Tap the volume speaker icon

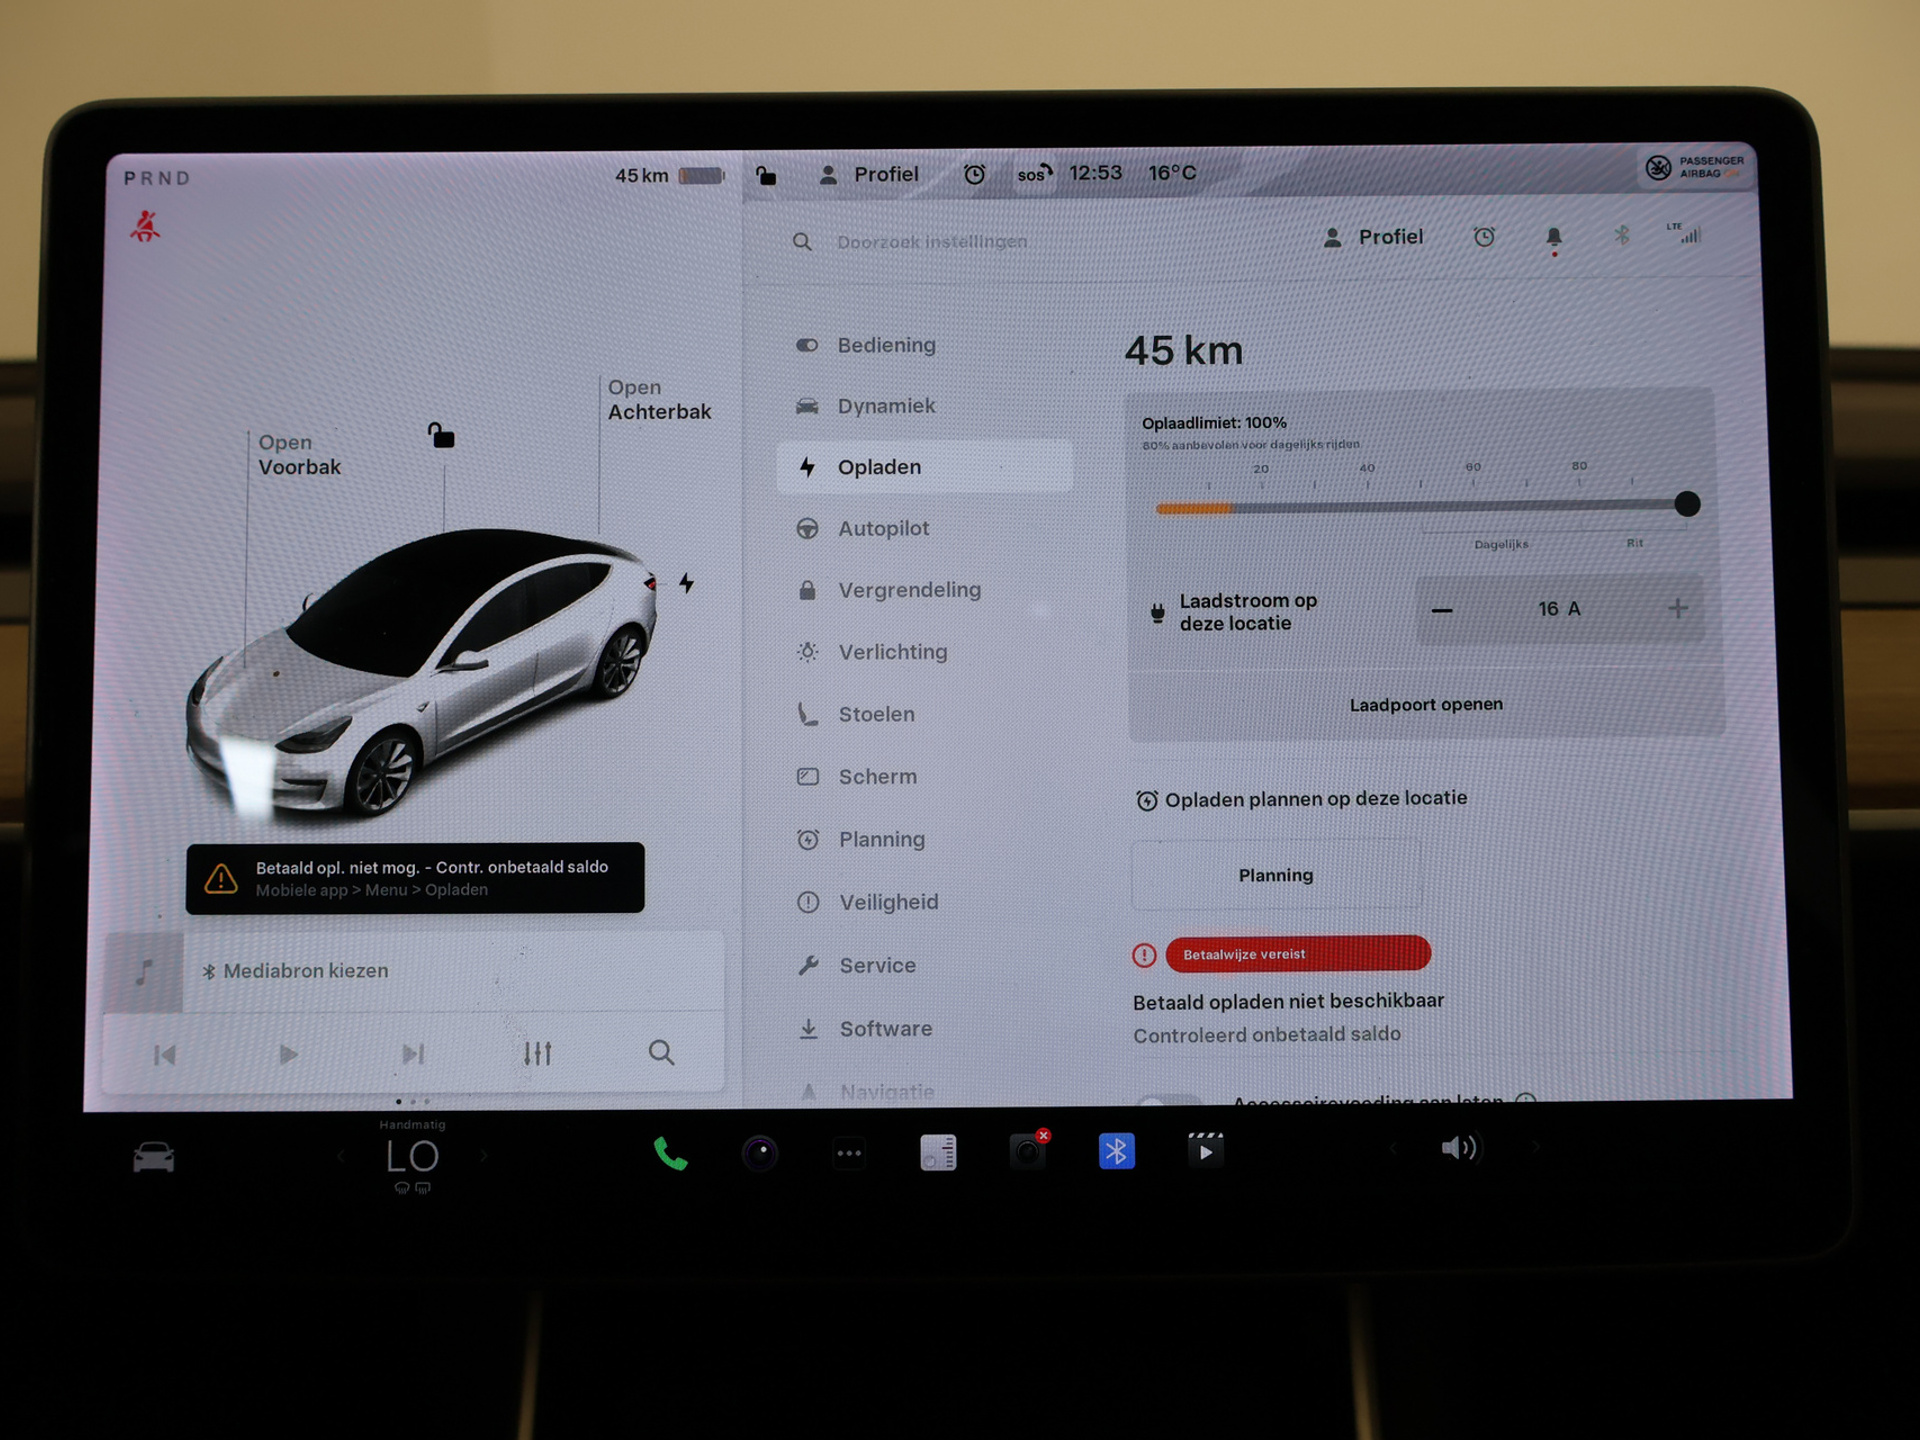coord(1459,1148)
